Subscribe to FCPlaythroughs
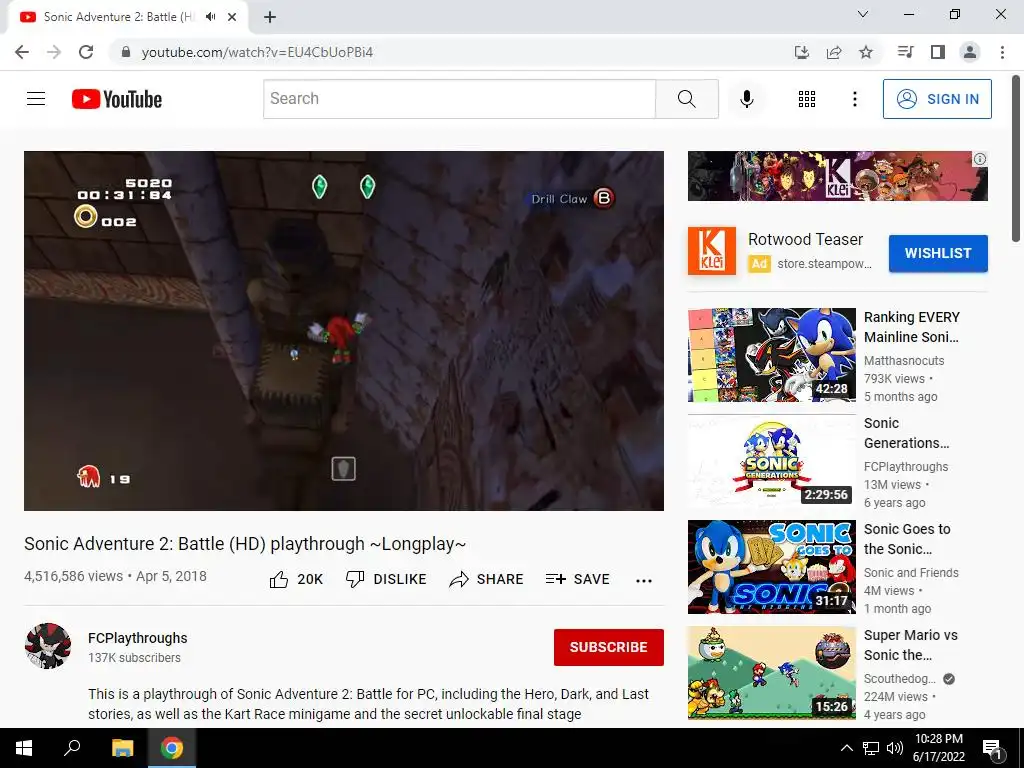The image size is (1024, 768). tap(609, 647)
